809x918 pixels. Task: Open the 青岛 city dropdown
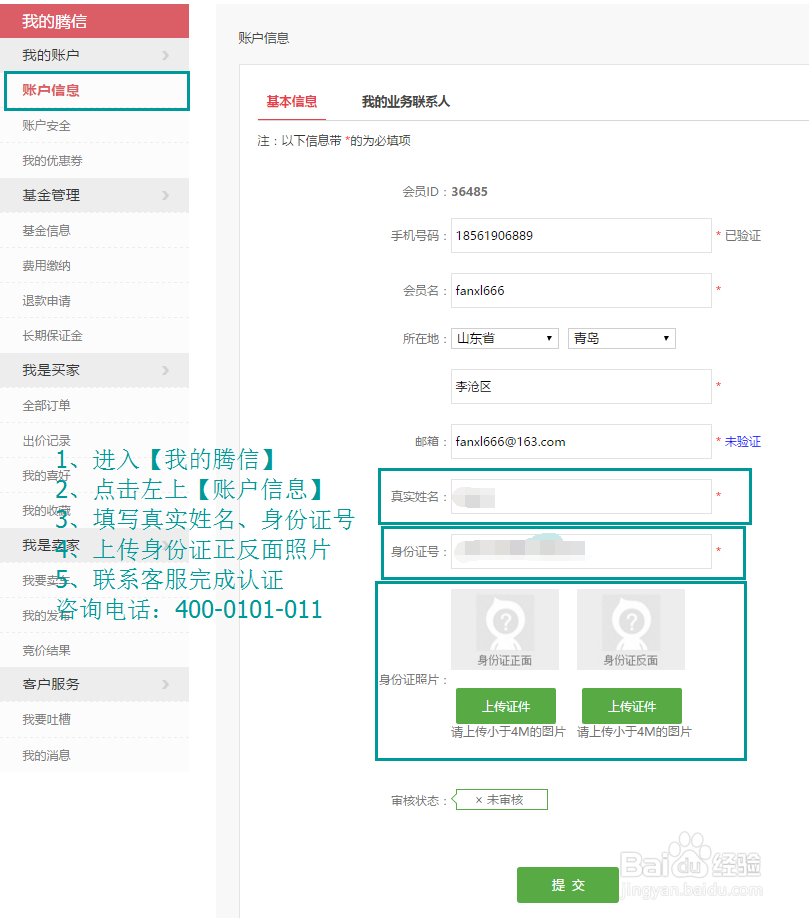621,338
